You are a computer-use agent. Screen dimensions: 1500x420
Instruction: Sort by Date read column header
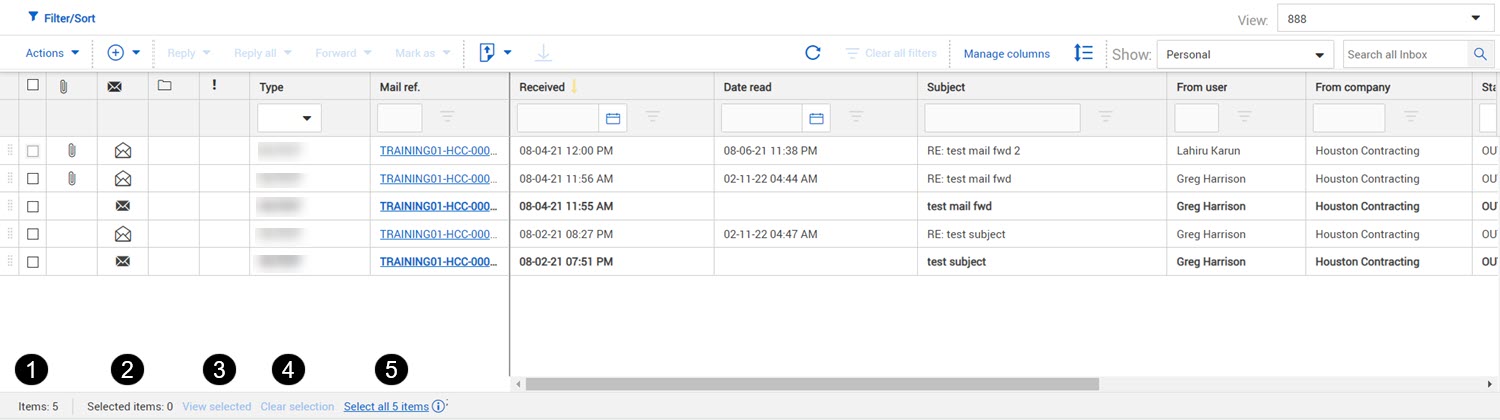coord(747,87)
